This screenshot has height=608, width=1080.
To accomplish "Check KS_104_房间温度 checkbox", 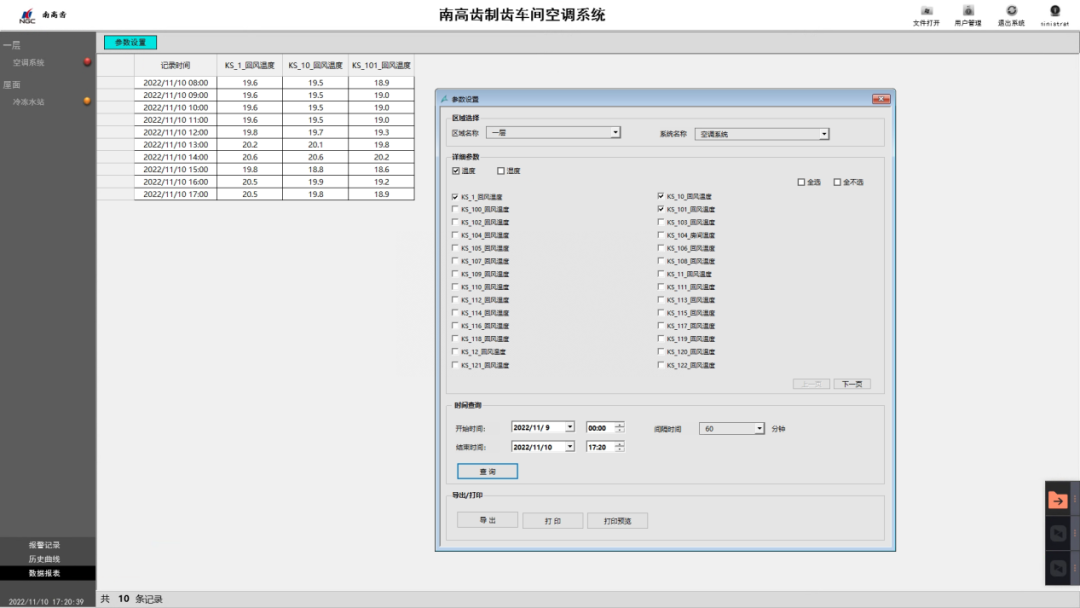I will click(661, 235).
